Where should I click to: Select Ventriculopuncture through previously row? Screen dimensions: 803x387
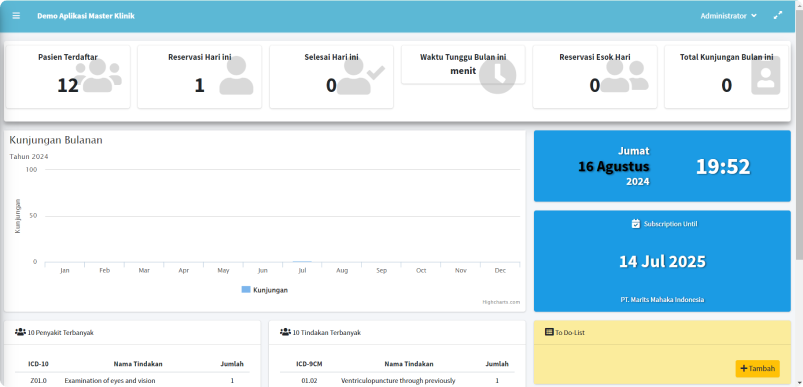point(398,380)
